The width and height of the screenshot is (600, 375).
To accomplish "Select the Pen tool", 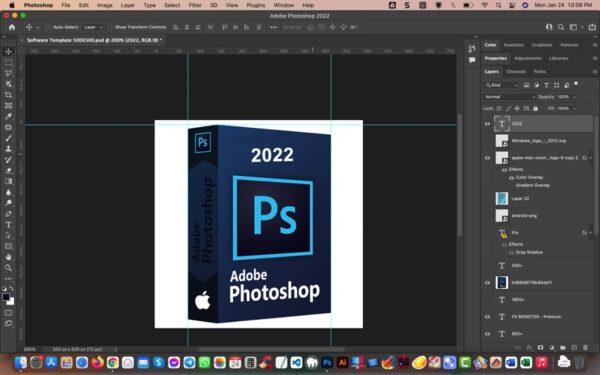I will tap(8, 214).
